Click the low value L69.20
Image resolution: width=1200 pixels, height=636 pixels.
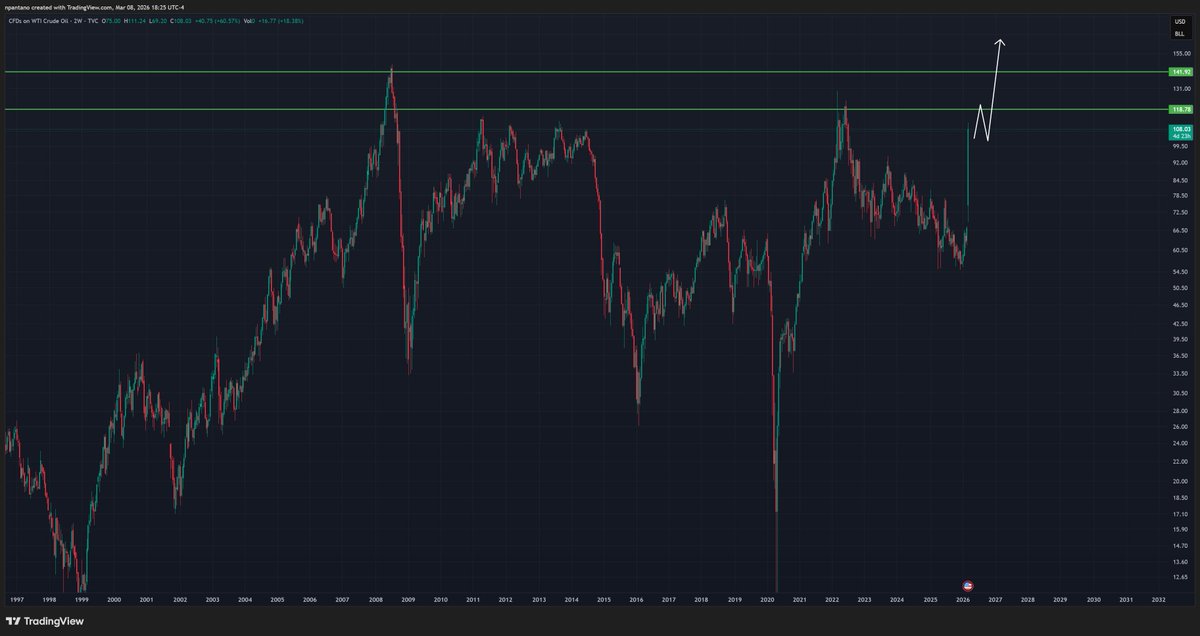point(158,21)
